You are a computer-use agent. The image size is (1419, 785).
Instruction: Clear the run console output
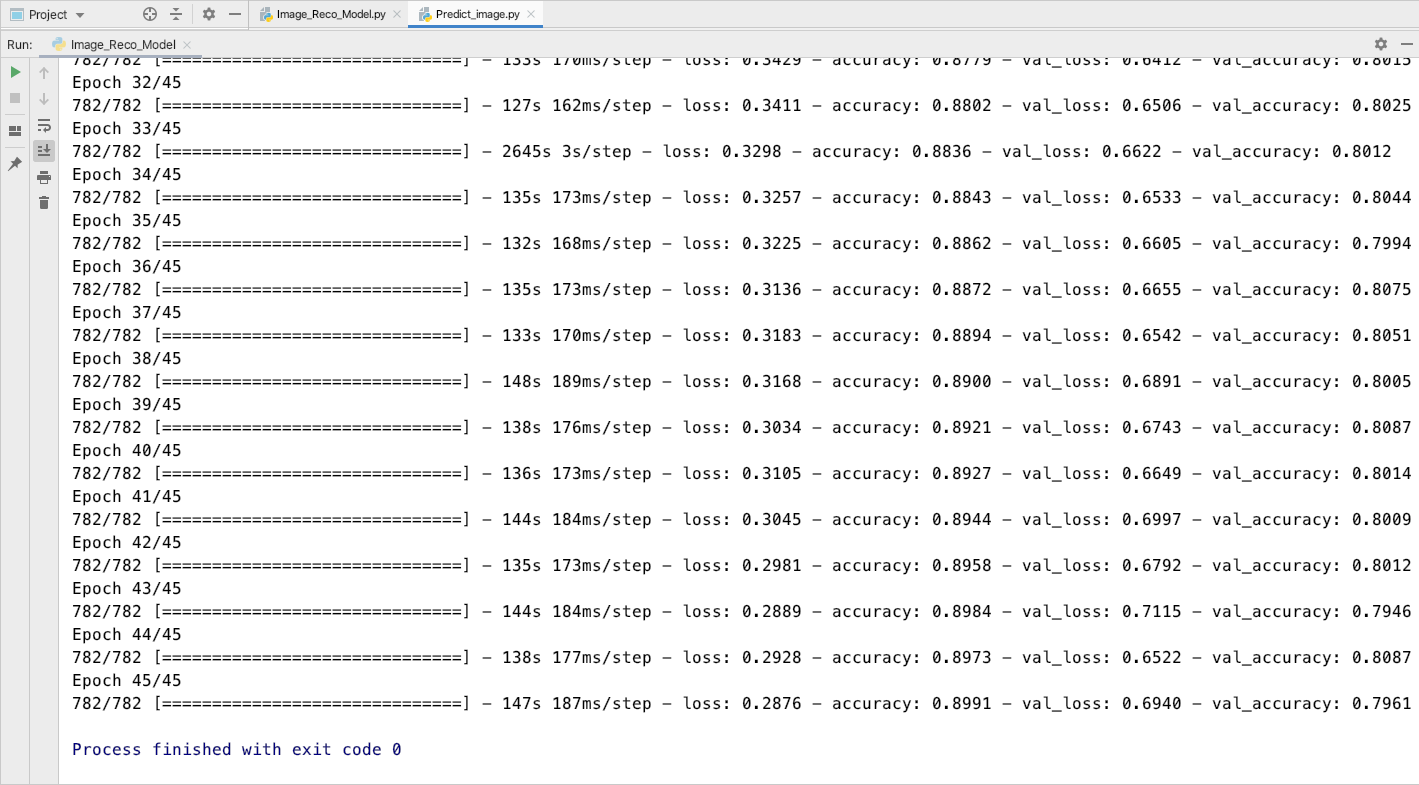coord(43,202)
